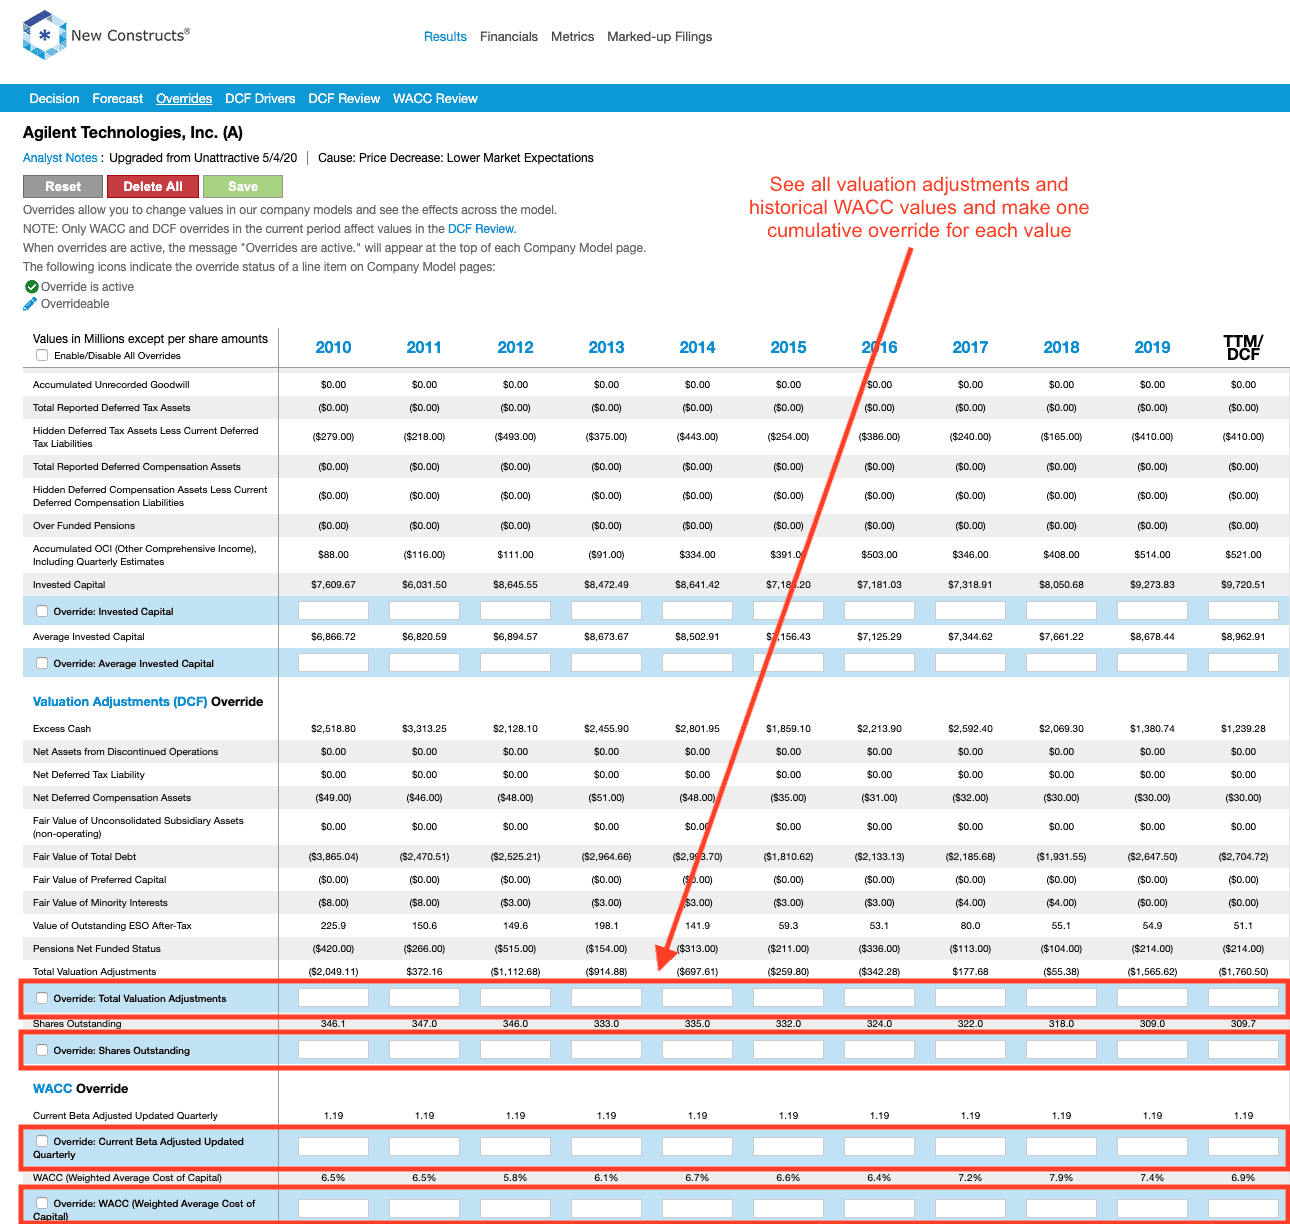Click Valuation Adjustments (DCF) heading link
The height and width of the screenshot is (1224, 1290).
120,702
